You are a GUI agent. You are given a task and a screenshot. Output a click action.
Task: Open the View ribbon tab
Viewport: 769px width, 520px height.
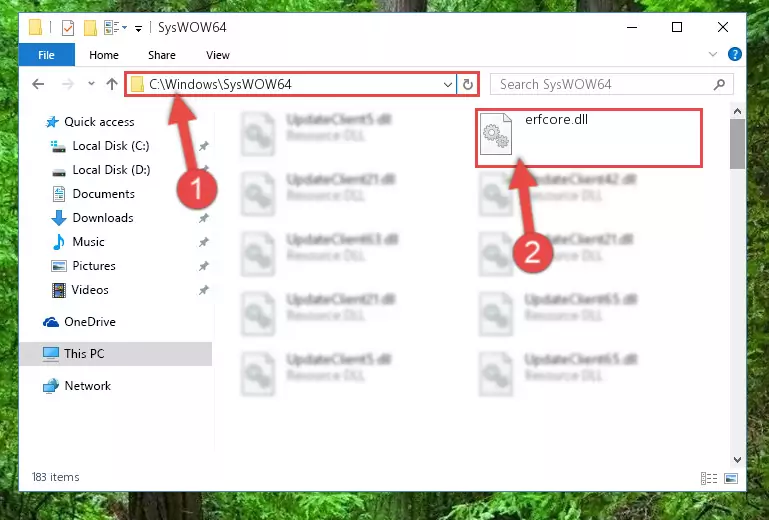coord(218,55)
